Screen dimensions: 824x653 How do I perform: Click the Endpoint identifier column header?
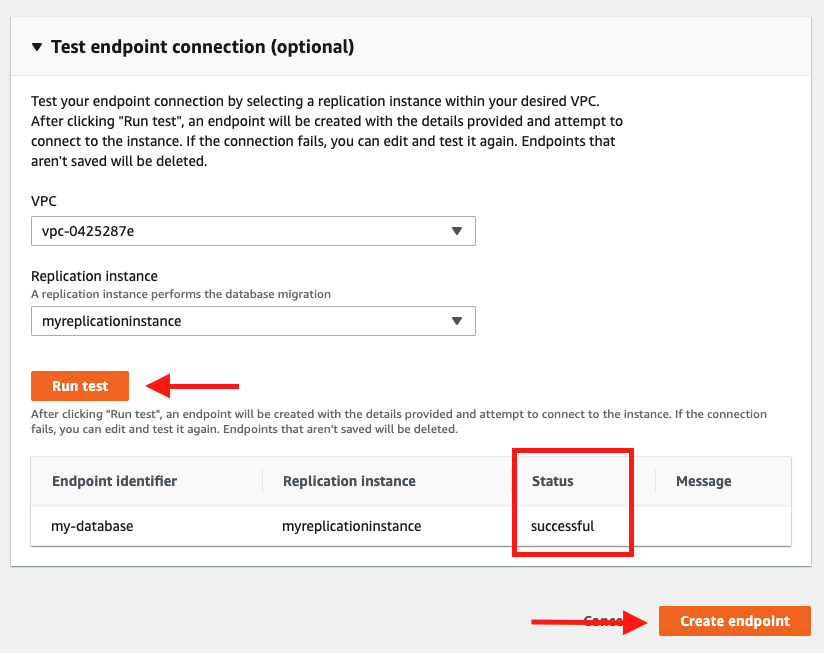coord(113,481)
